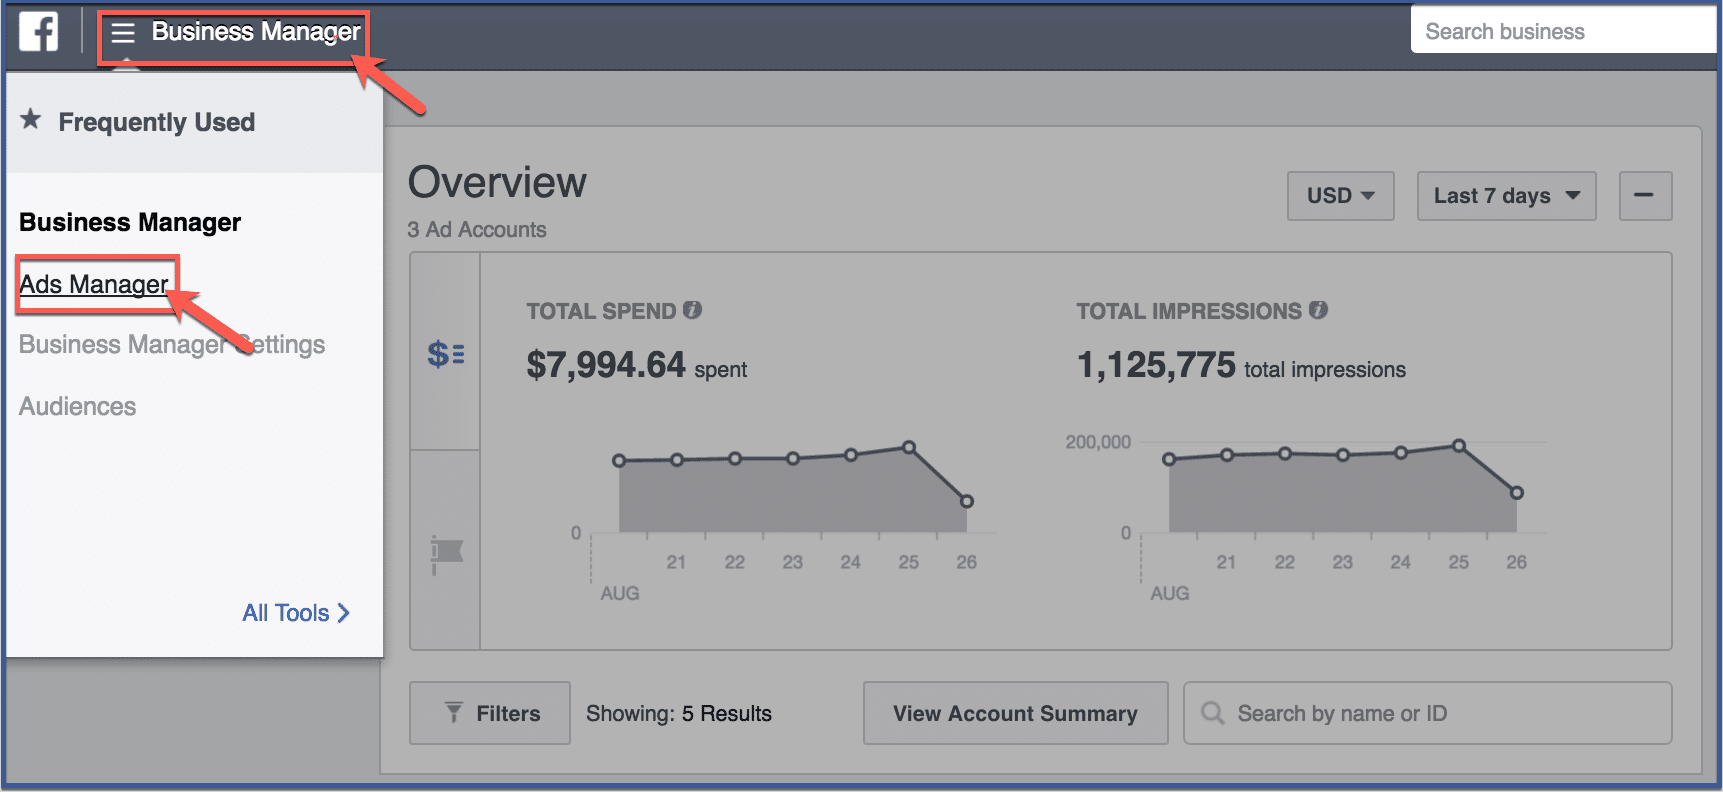Click the Frequently Used label

point(157,122)
